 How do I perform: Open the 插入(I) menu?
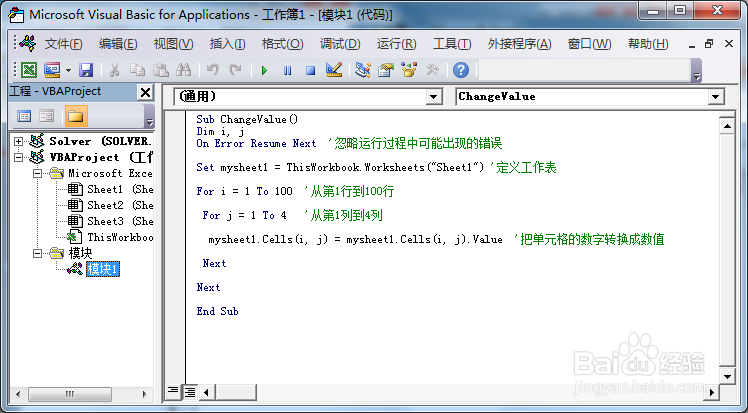pyautogui.click(x=228, y=44)
